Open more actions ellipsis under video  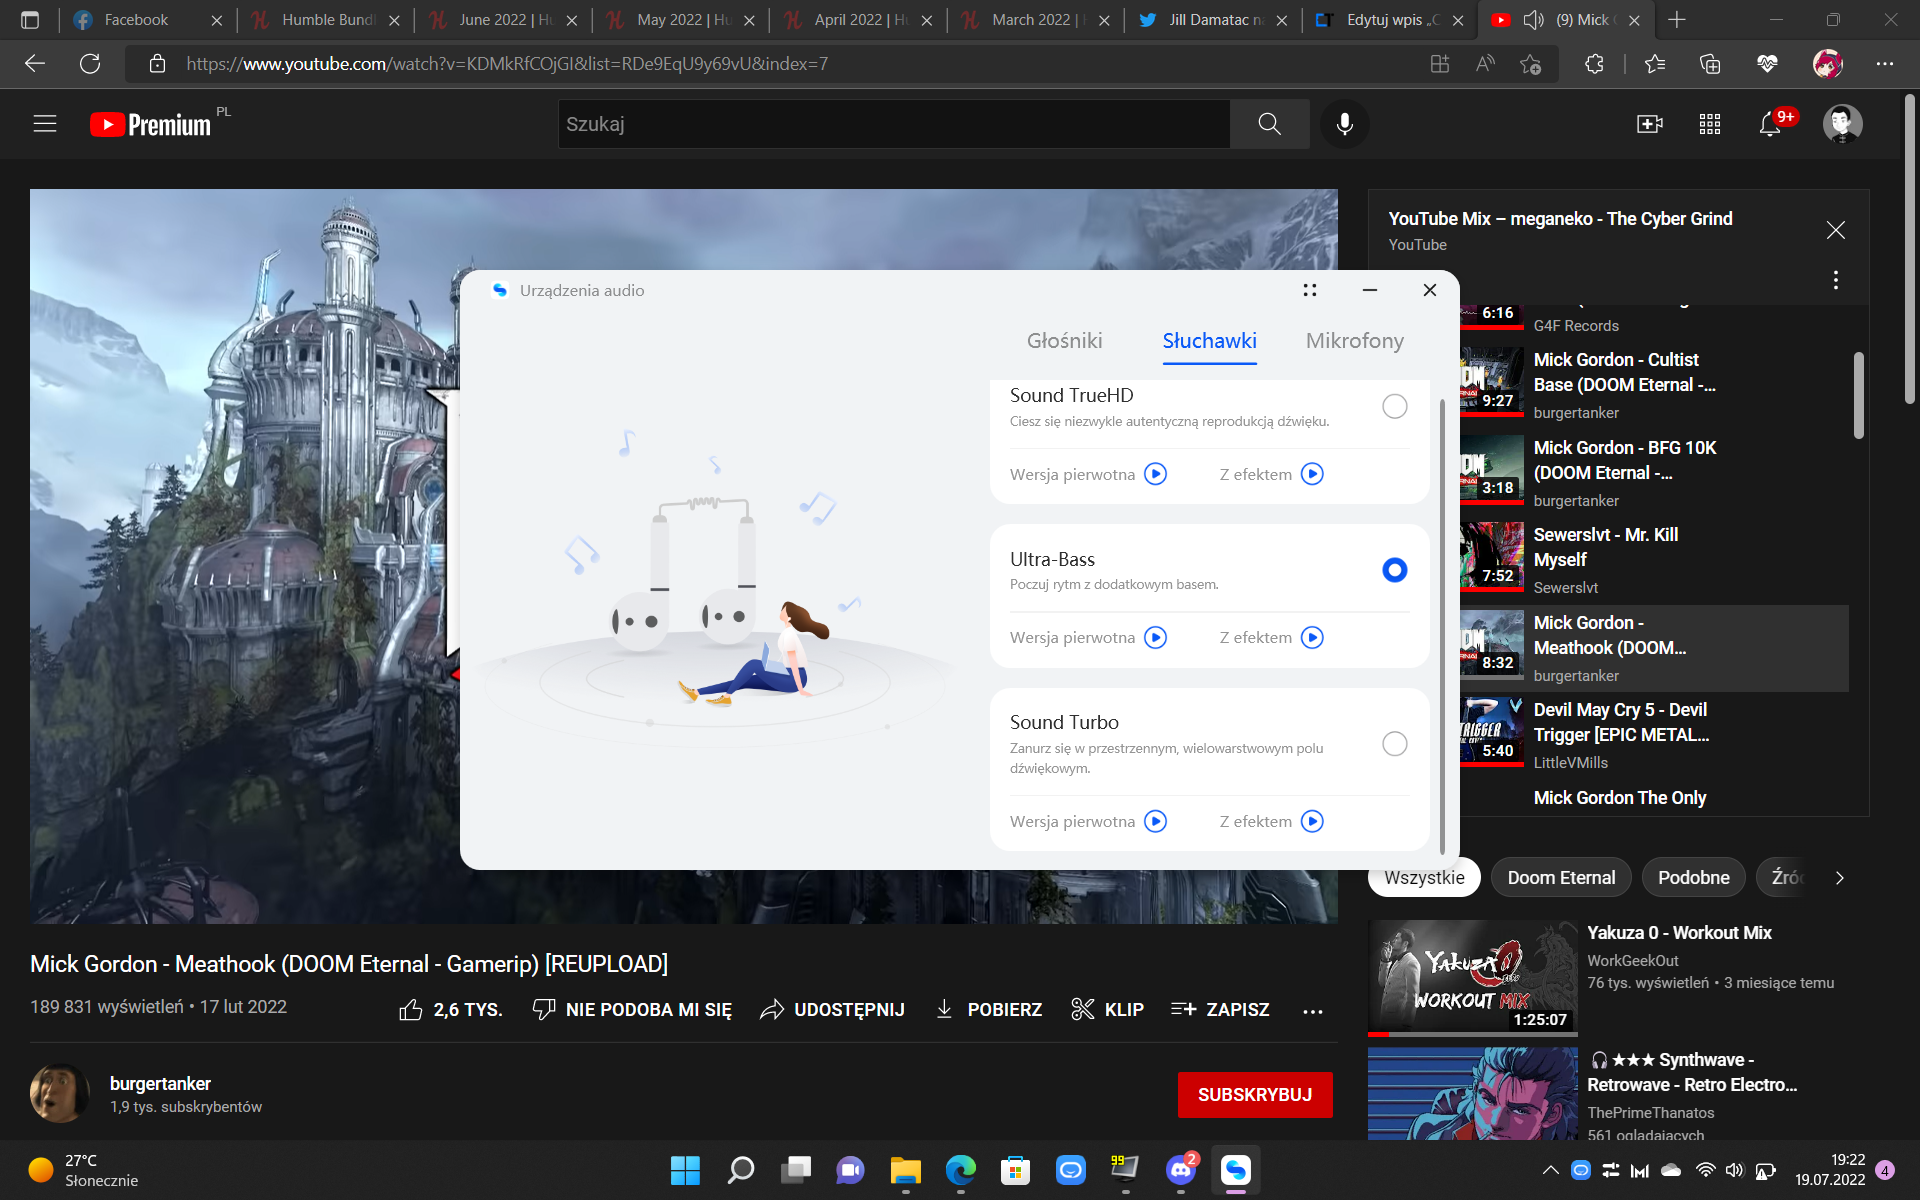1313,1011
